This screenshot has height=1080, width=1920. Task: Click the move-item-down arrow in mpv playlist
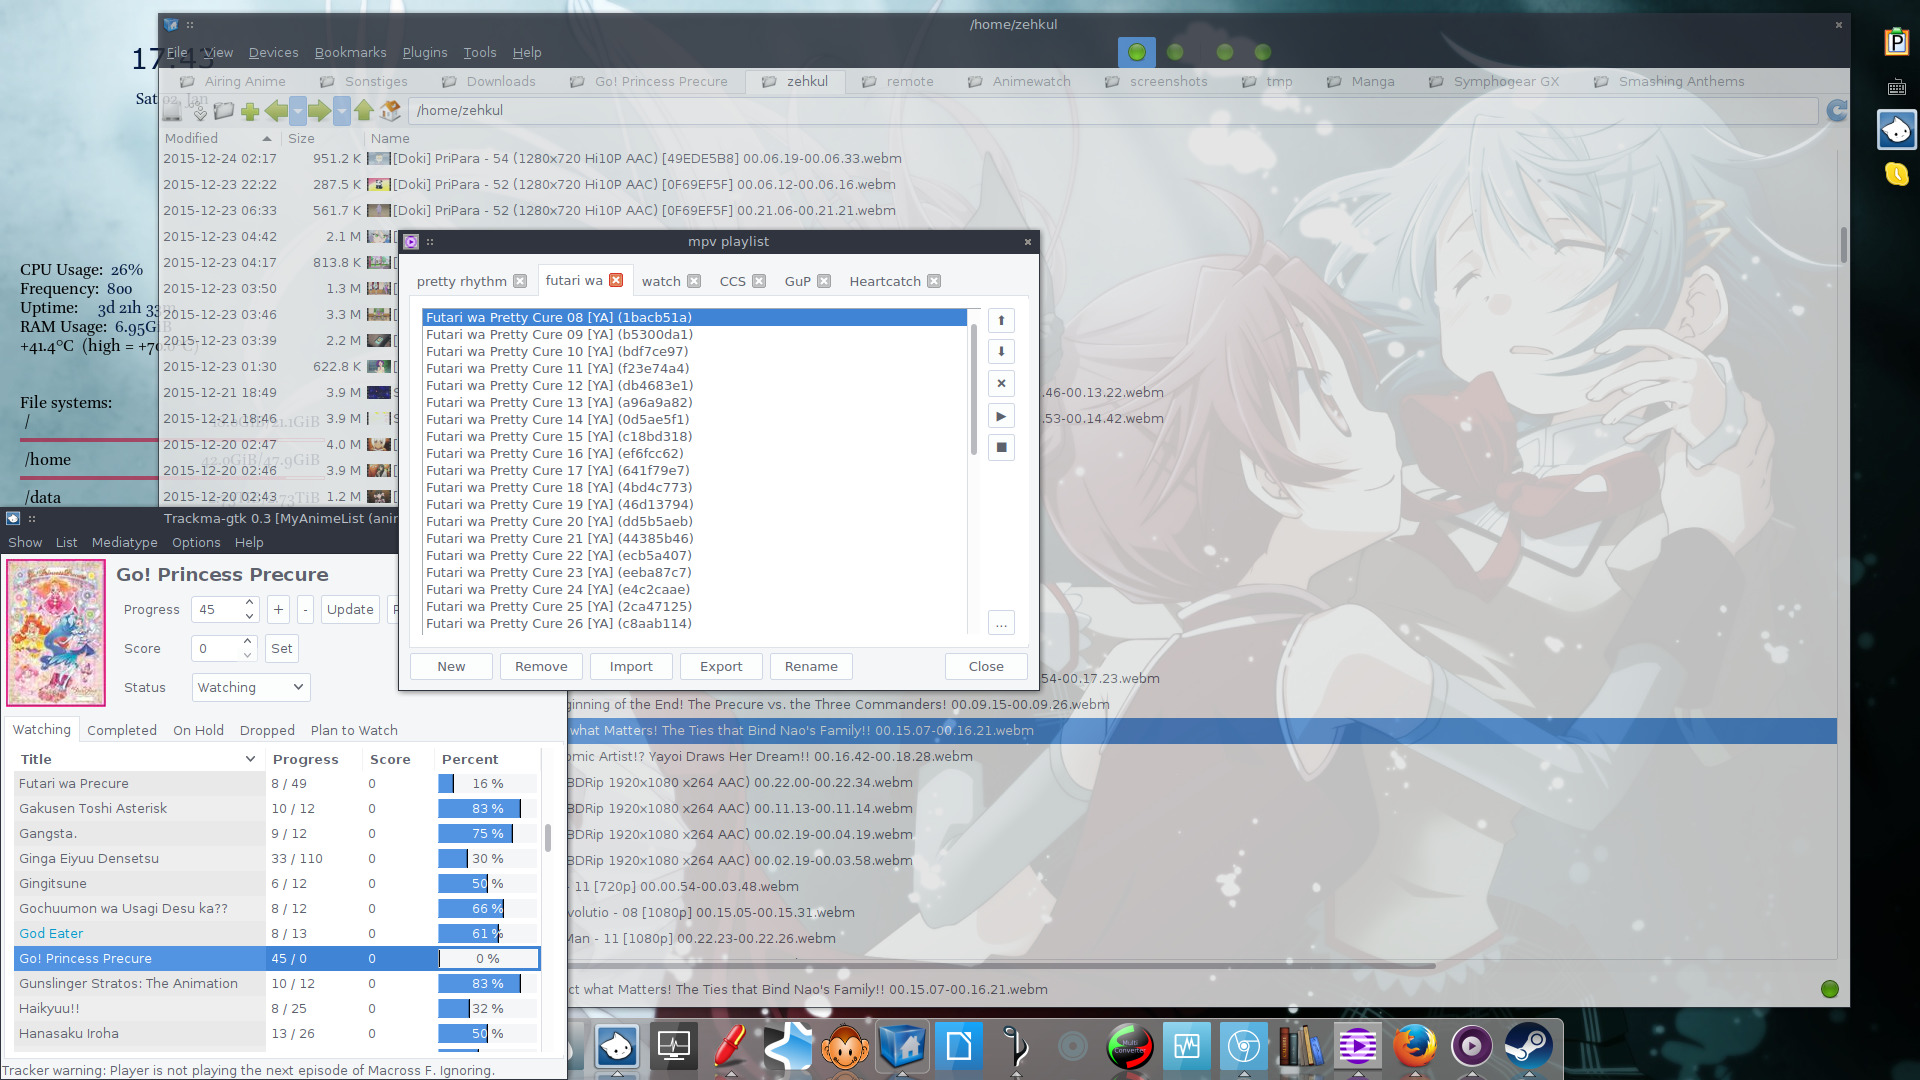[1001, 352]
